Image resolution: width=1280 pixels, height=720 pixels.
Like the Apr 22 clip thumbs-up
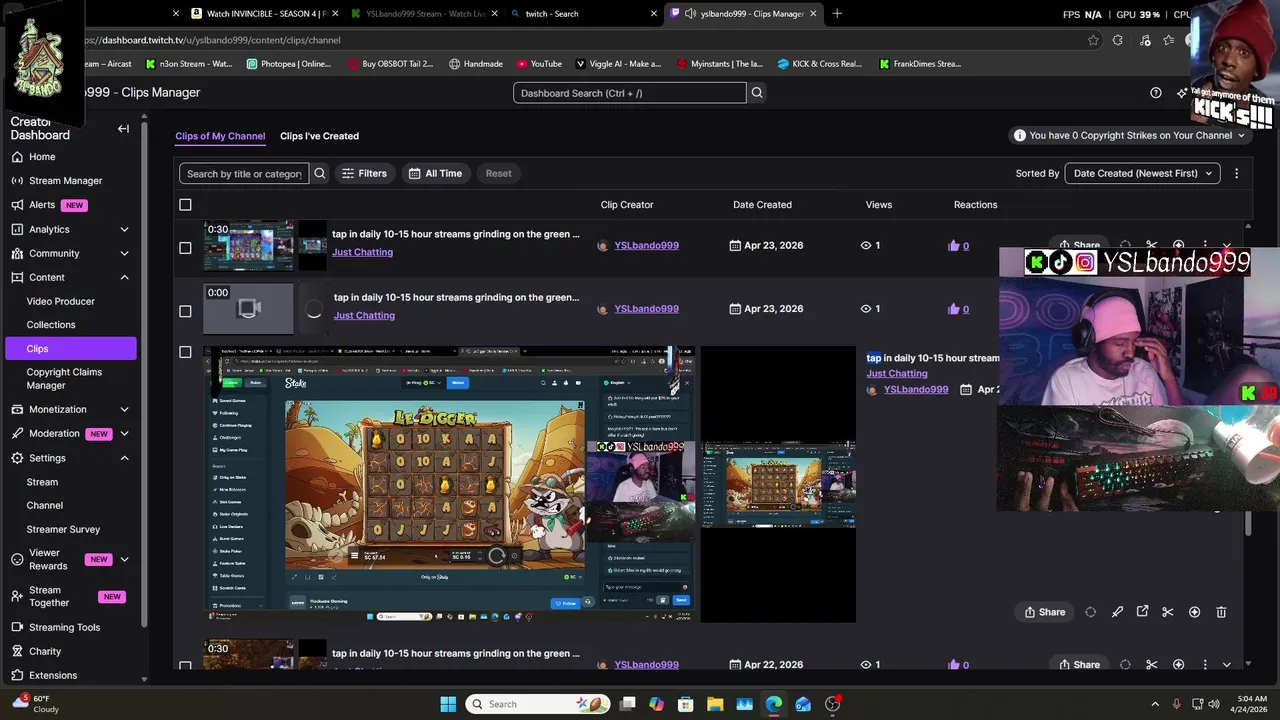[x=953, y=664]
